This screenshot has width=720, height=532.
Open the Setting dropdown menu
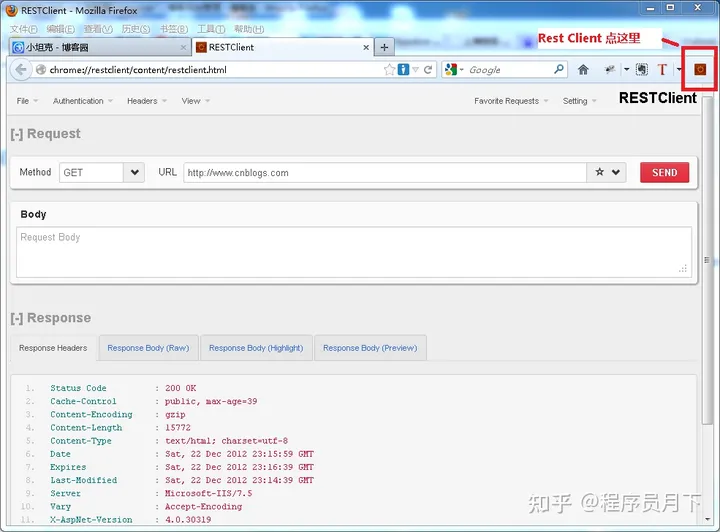pos(579,101)
